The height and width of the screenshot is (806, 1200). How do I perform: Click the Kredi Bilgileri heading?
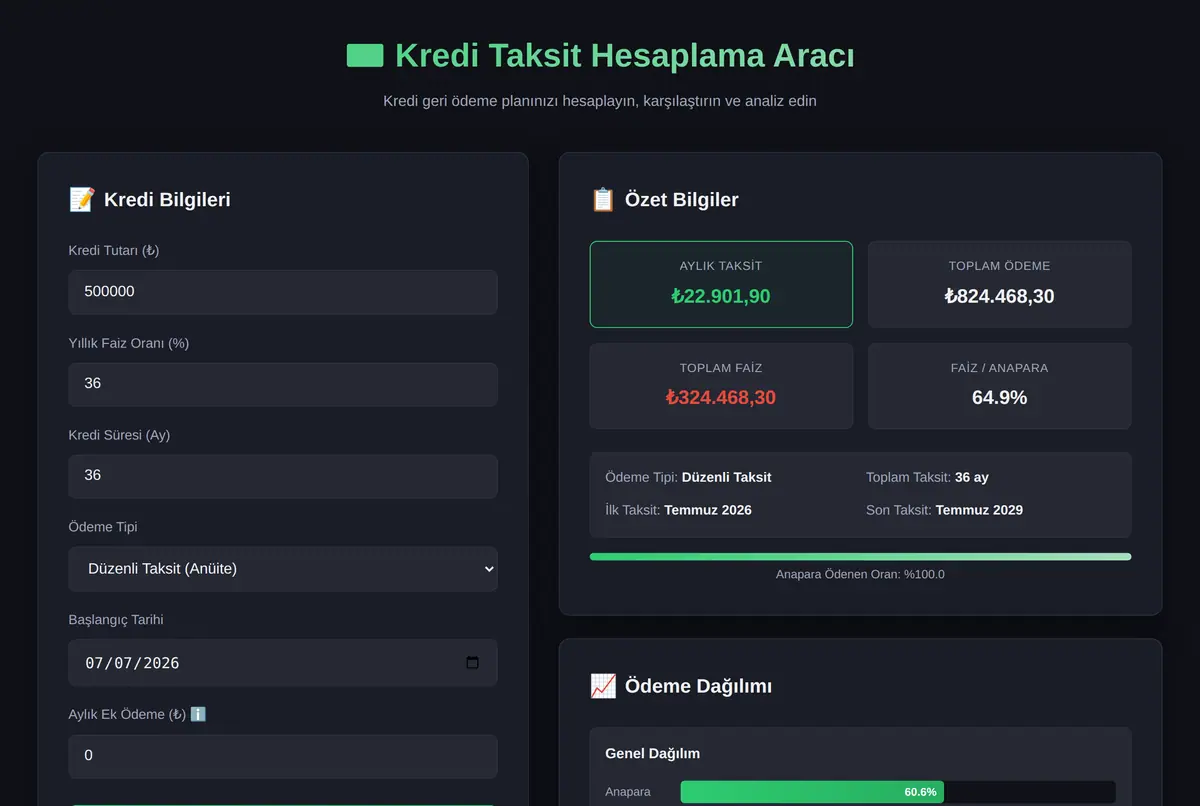coord(167,199)
